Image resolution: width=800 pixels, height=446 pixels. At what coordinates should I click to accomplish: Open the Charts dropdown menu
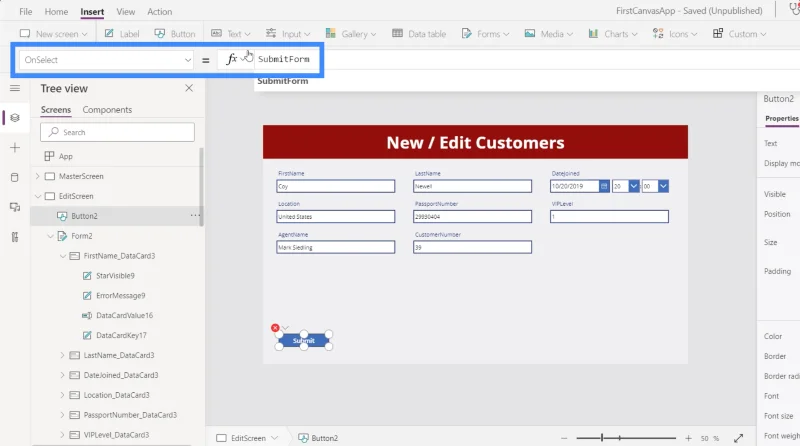coord(612,34)
